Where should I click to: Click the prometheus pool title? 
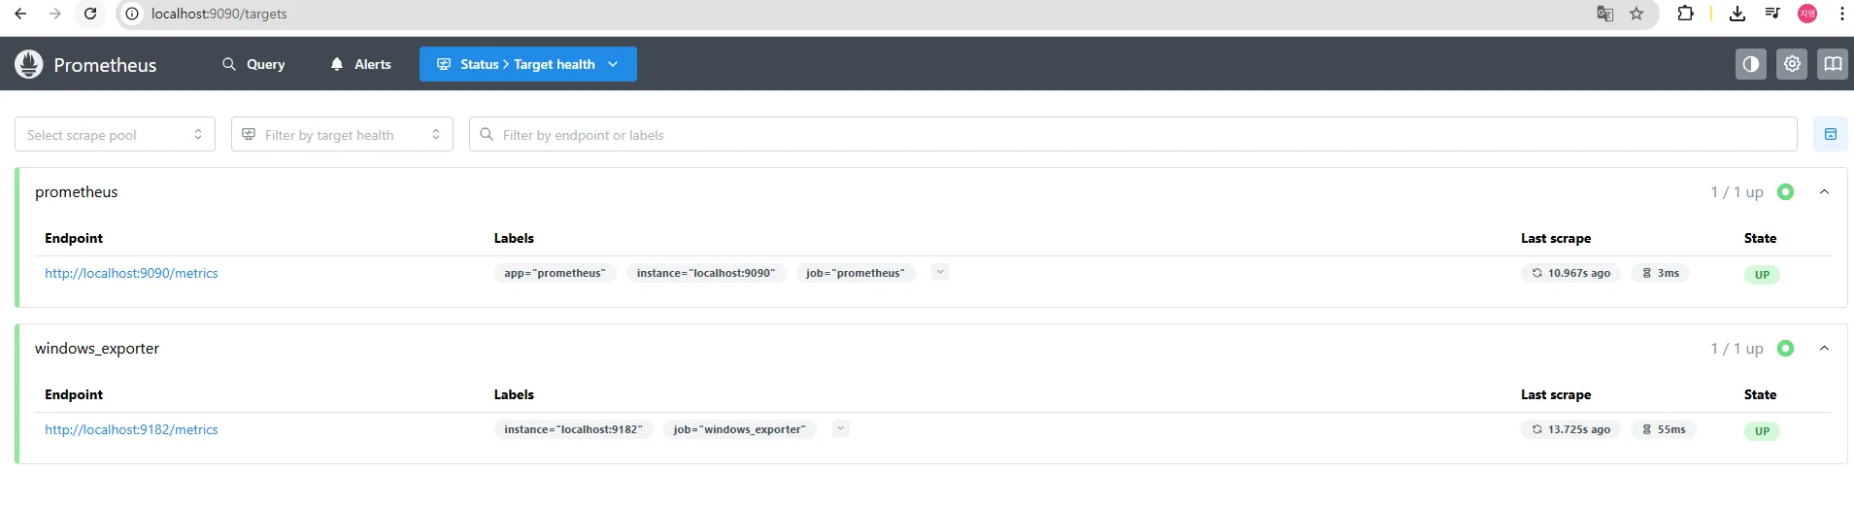(76, 192)
